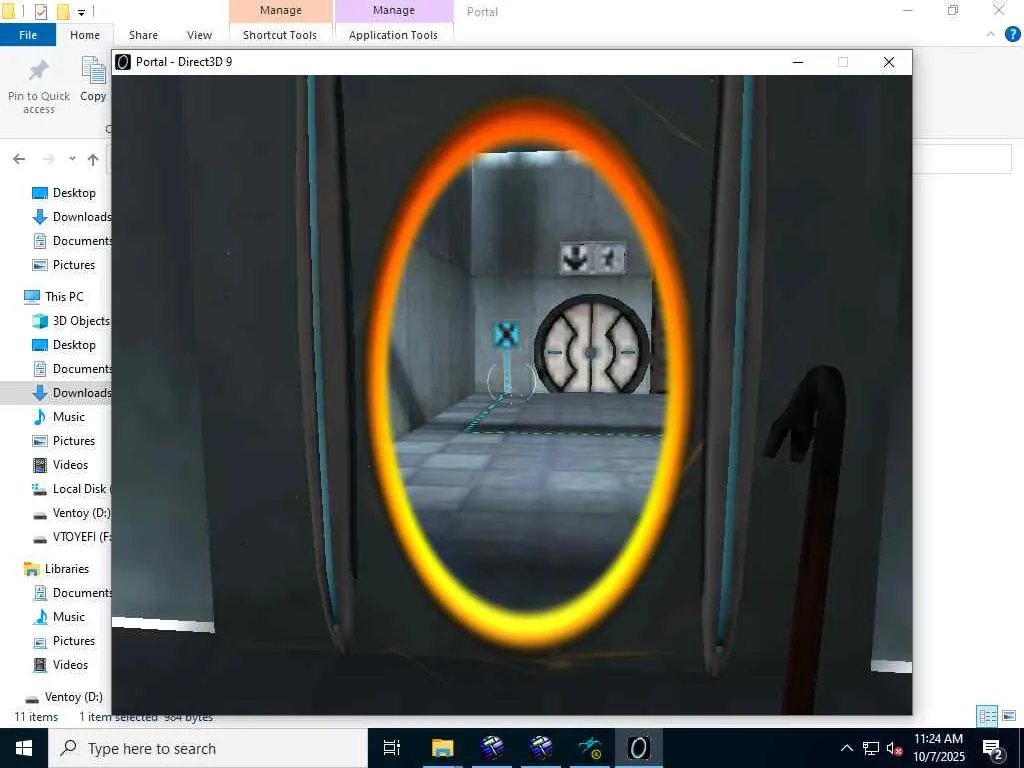This screenshot has width=1024, height=768.
Task: Switch to Large icons view in status bar
Action: [x=1009, y=716]
